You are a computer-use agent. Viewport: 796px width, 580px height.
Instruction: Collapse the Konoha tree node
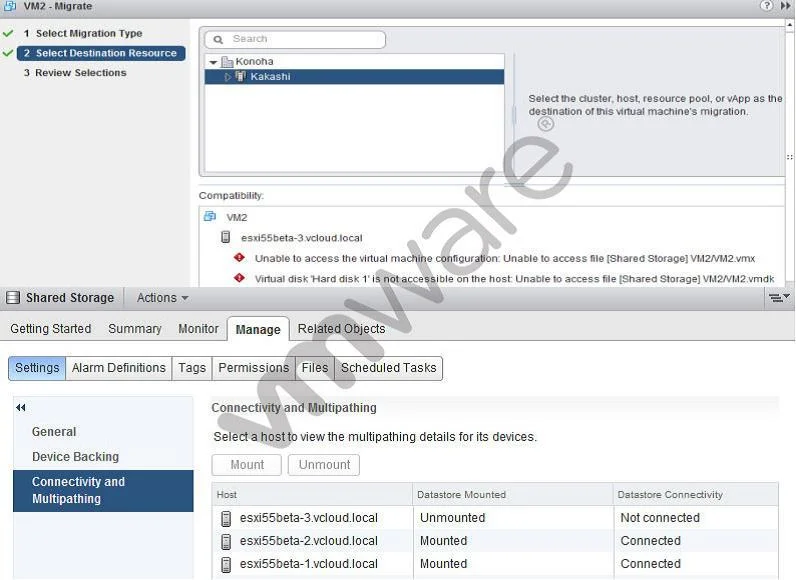tap(213, 62)
